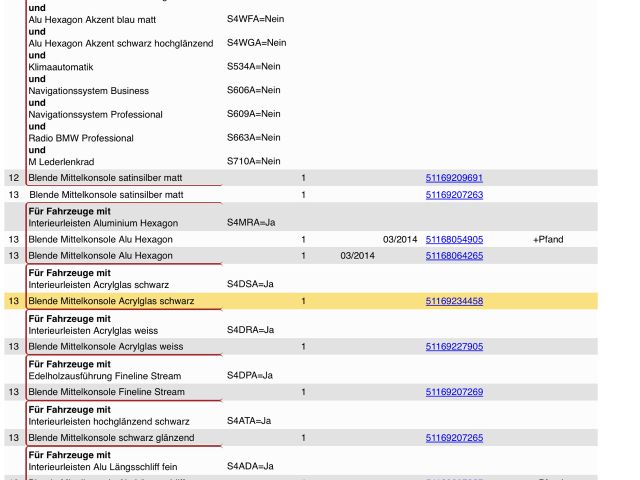Image resolution: width=640 pixels, height=480 pixels.
Task: Open part number link 51169209691
Action: pos(454,178)
